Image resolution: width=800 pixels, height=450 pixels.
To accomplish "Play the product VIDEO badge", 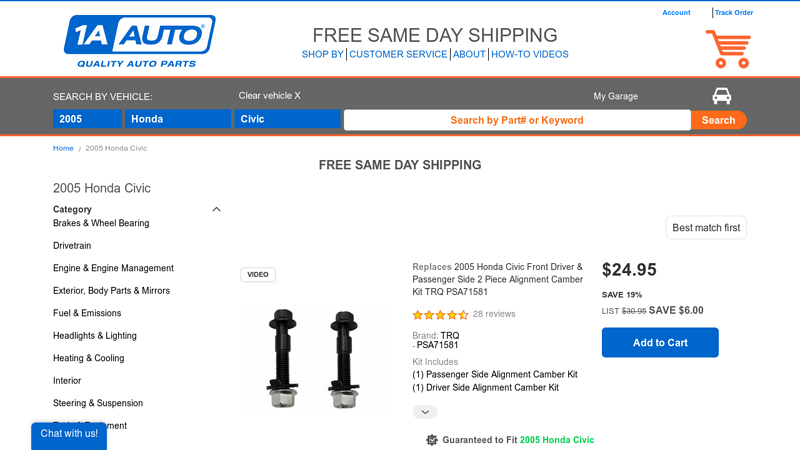I will 258,275.
